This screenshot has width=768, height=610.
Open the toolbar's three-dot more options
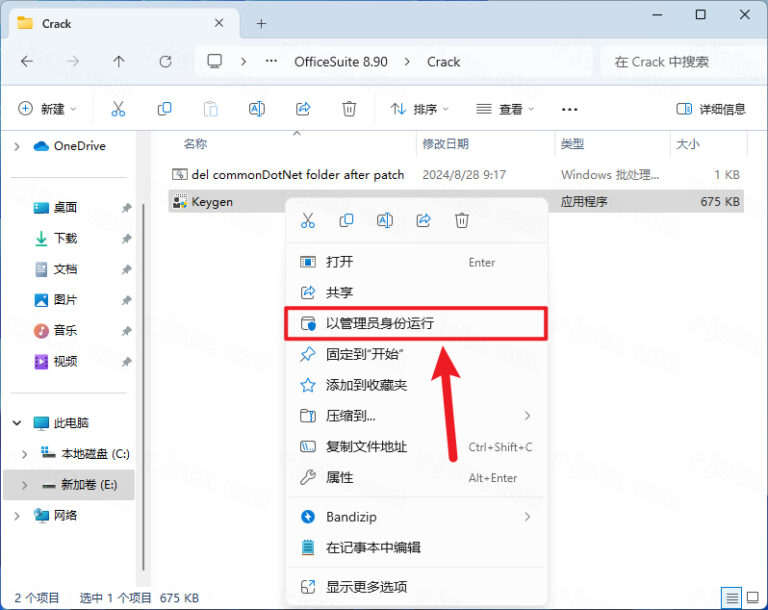coord(570,109)
